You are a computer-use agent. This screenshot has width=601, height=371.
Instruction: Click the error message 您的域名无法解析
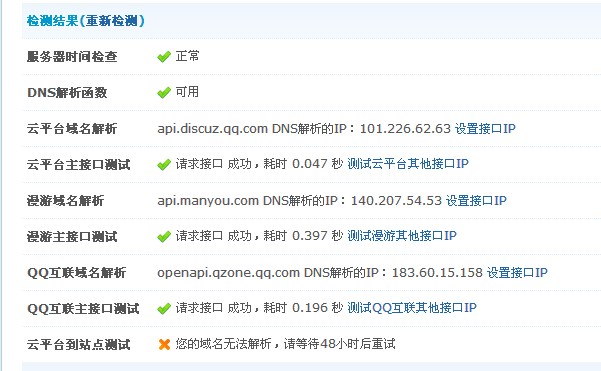[x=223, y=344]
